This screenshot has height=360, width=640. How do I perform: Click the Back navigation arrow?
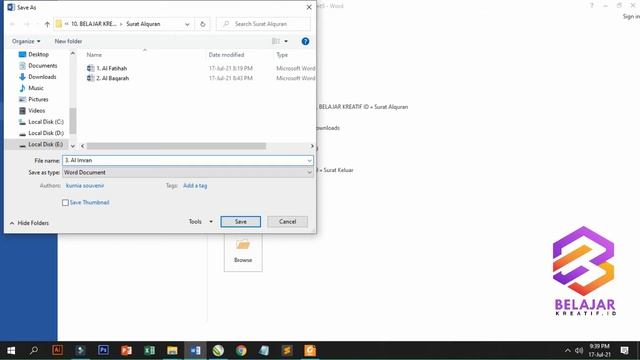[x=13, y=24]
